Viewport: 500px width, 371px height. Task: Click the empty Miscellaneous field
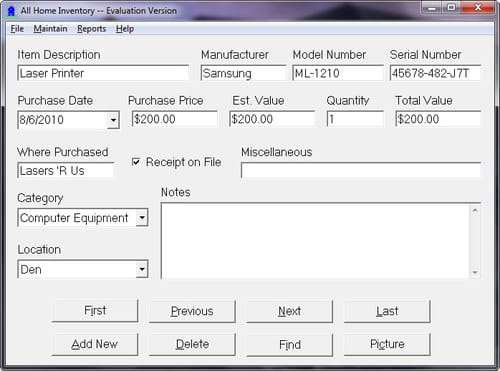tap(361, 170)
